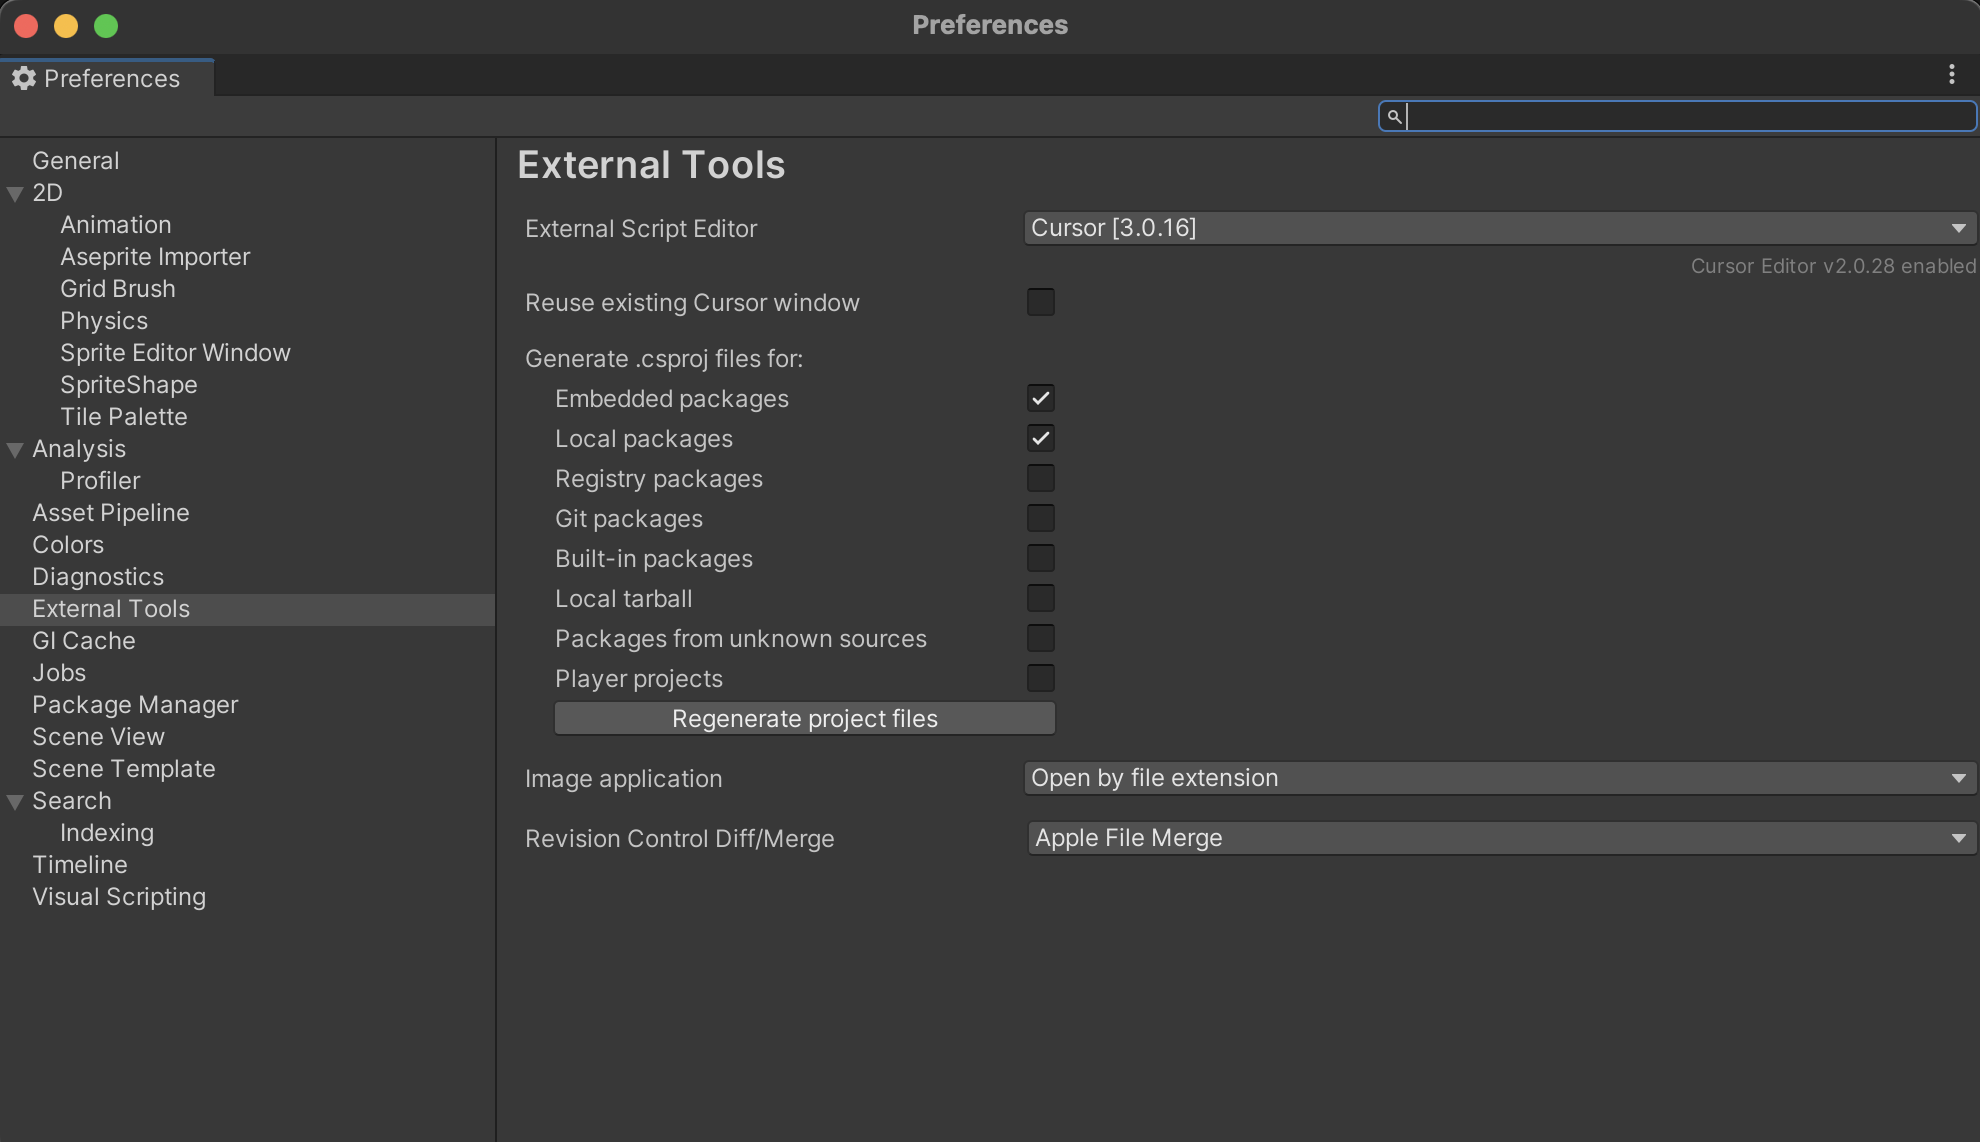Viewport: 1980px width, 1142px height.
Task: Collapse the 2D section arrow
Action: pos(15,194)
